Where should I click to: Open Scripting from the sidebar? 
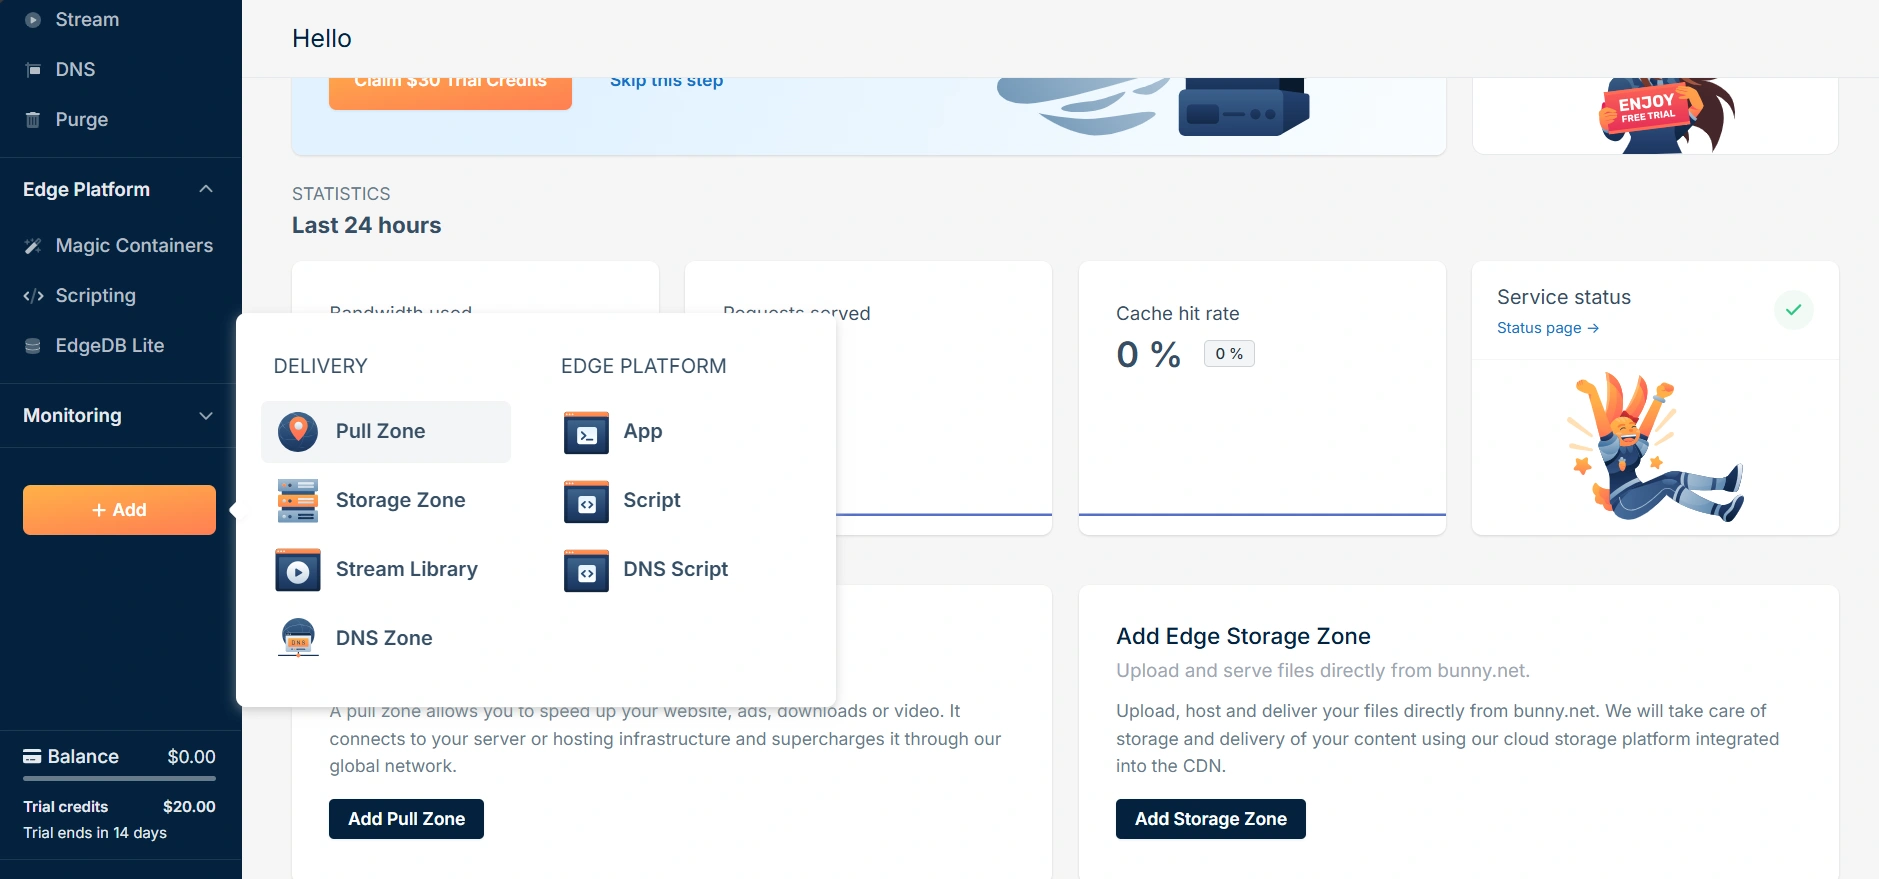tap(95, 296)
